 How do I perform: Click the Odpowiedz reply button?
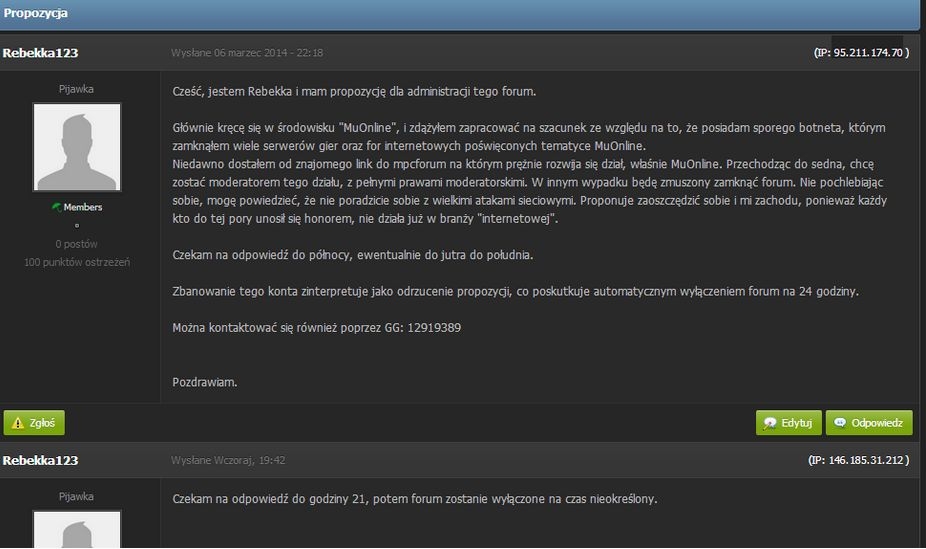(869, 423)
